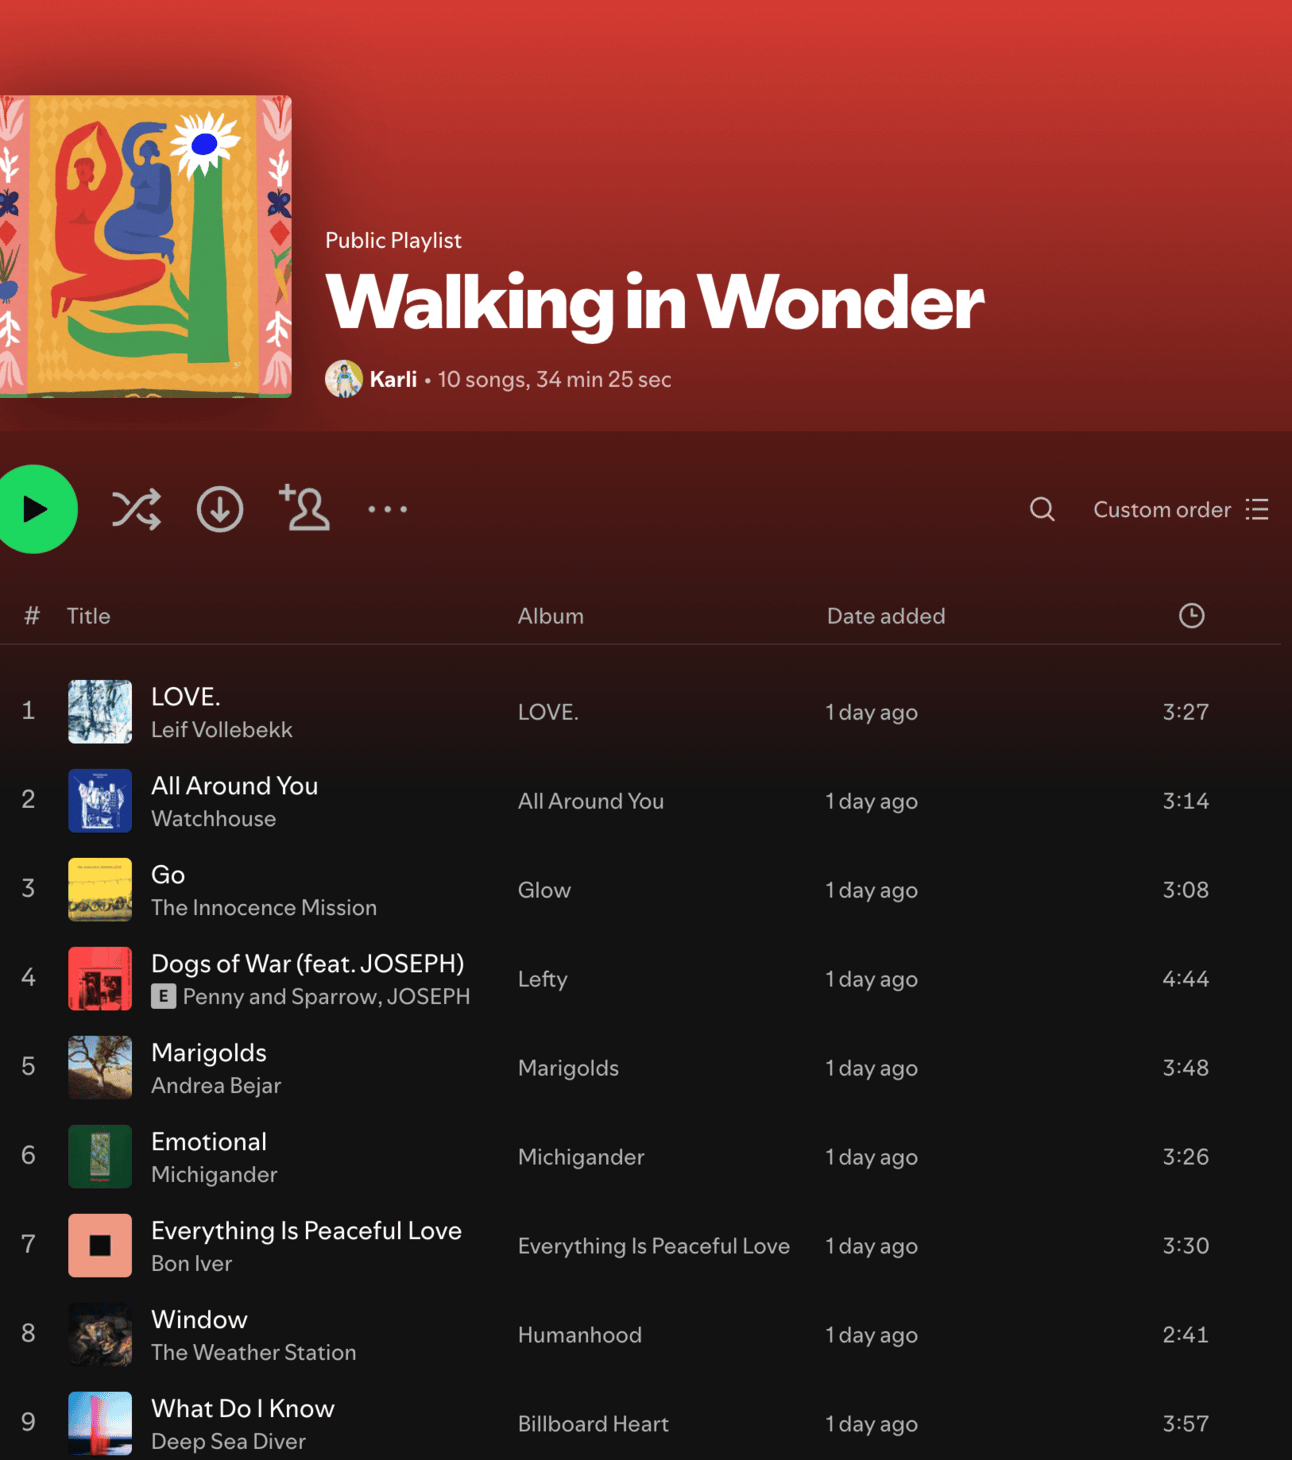
Task: Open the Custom order sort dropdown
Action: click(1181, 509)
